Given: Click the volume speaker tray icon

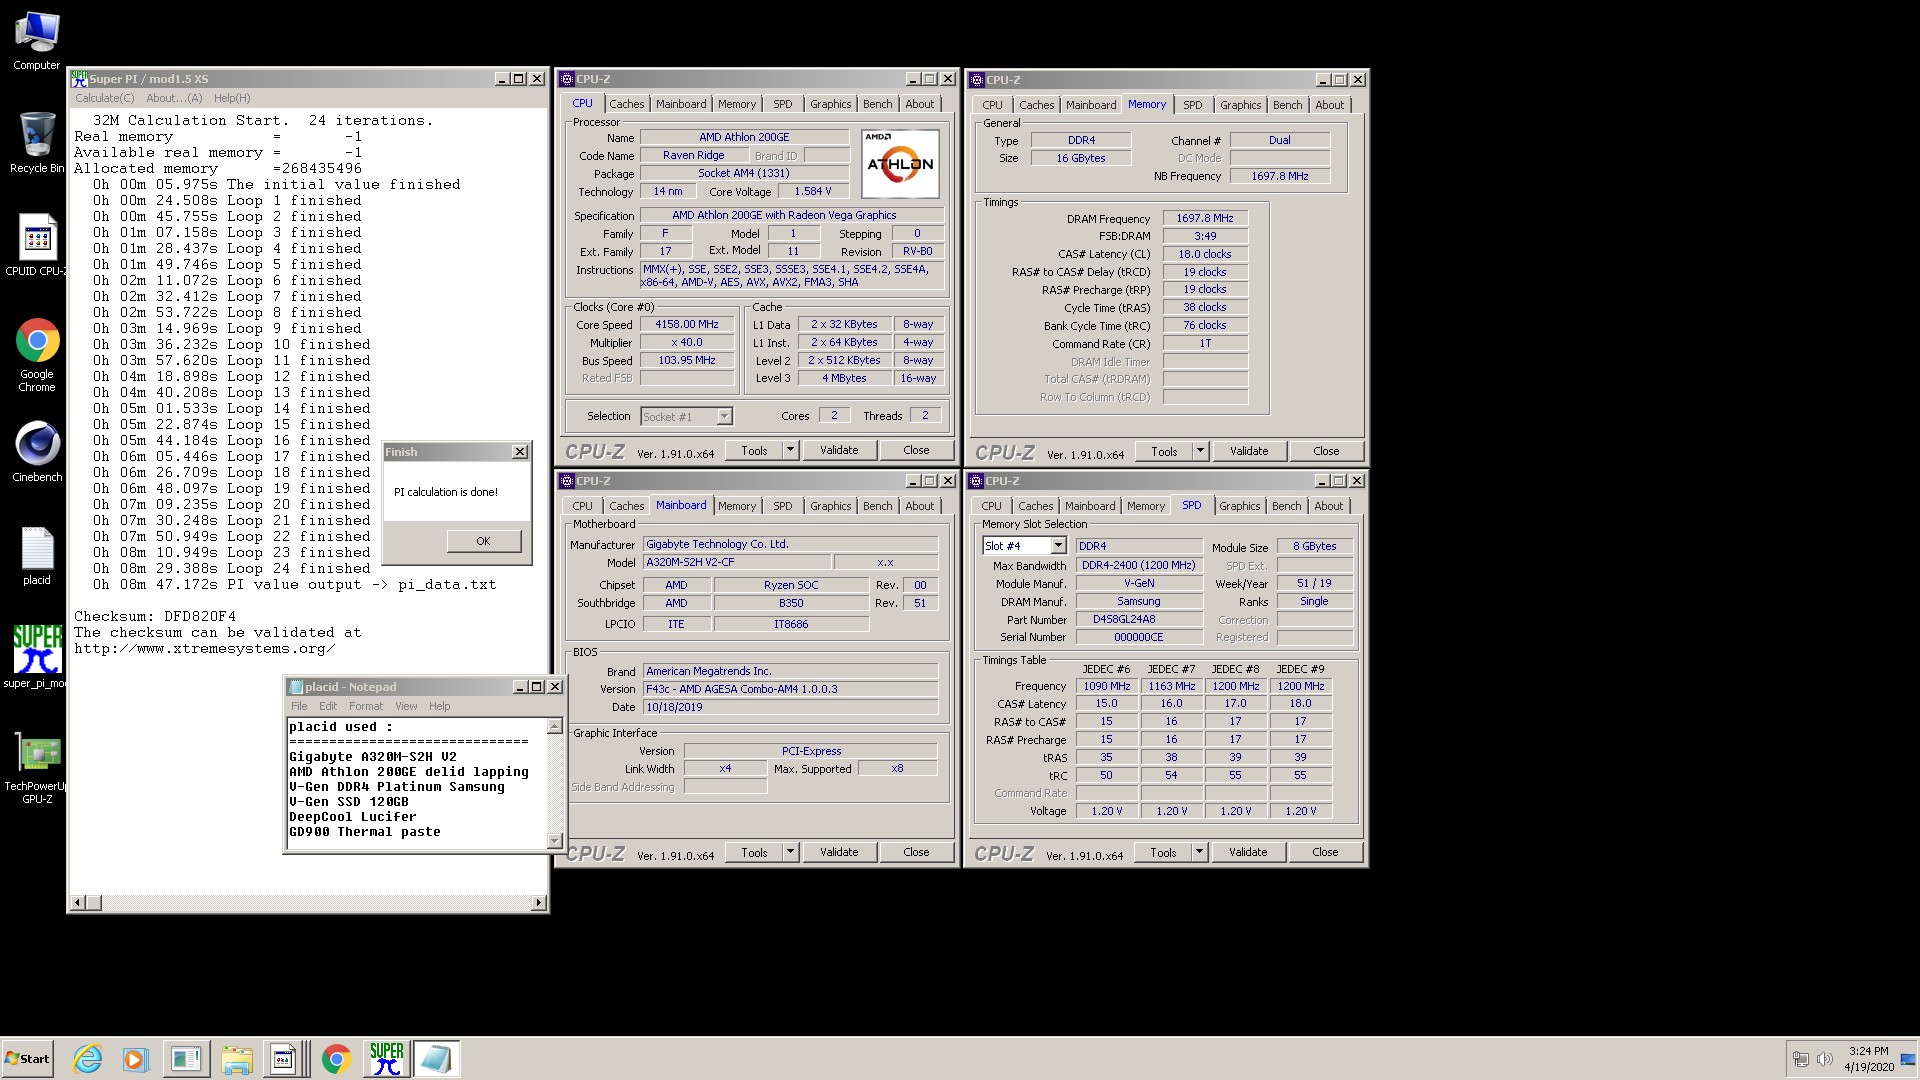Looking at the screenshot, I should pyautogui.click(x=1824, y=1059).
